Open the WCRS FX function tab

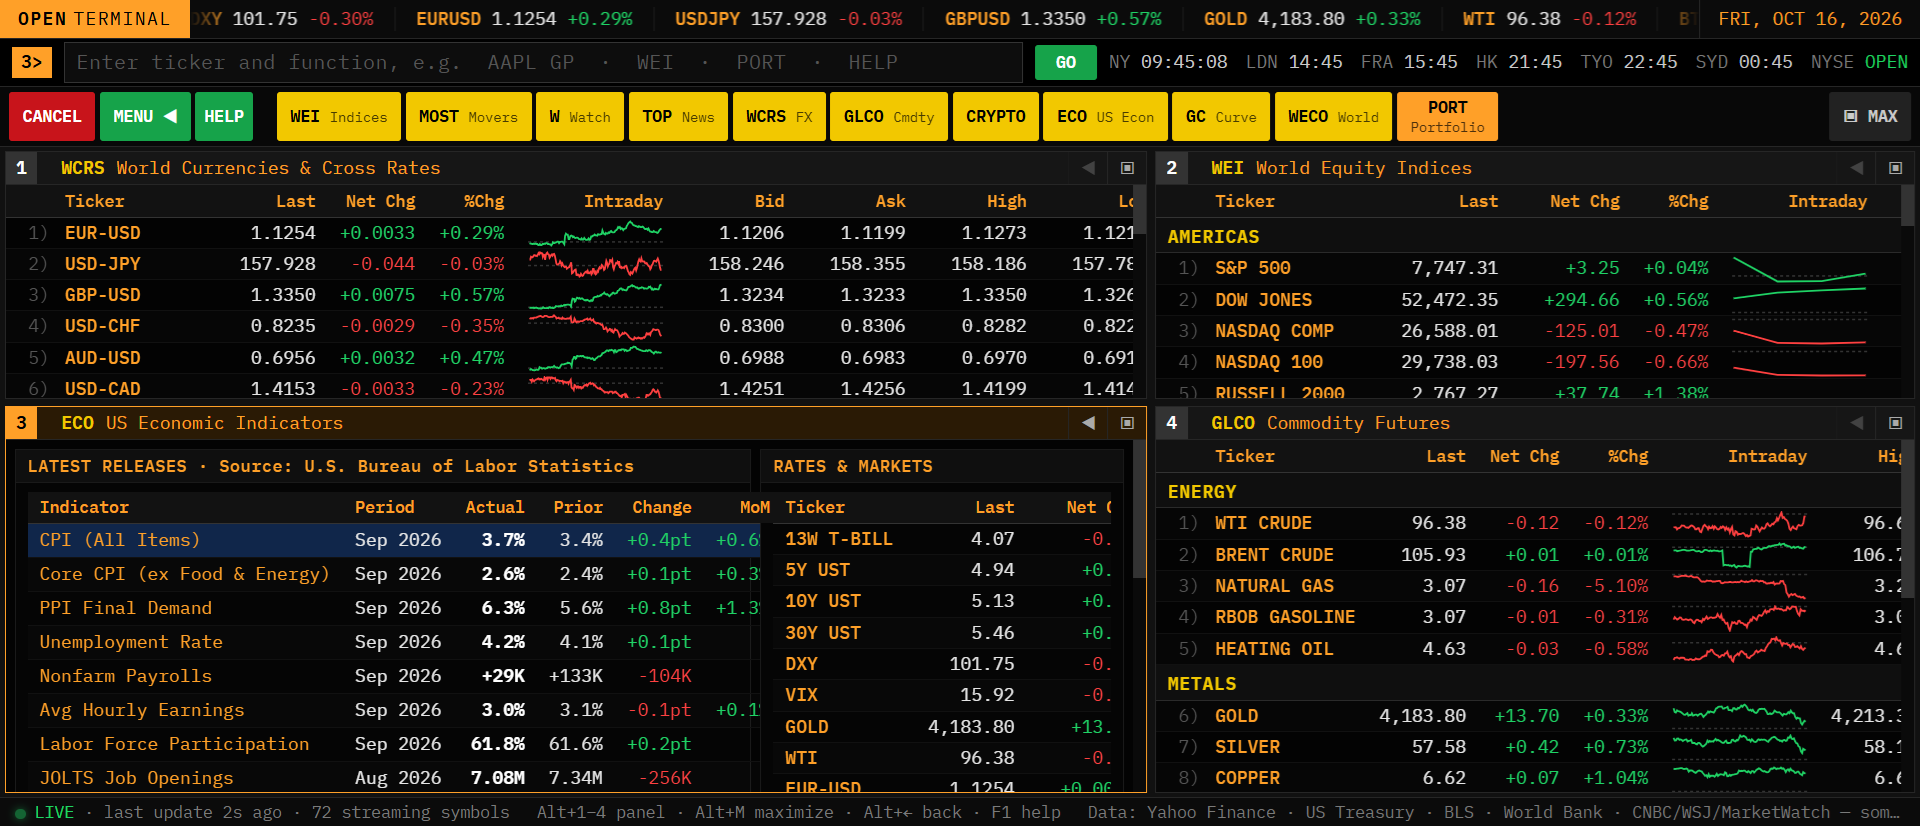click(779, 116)
